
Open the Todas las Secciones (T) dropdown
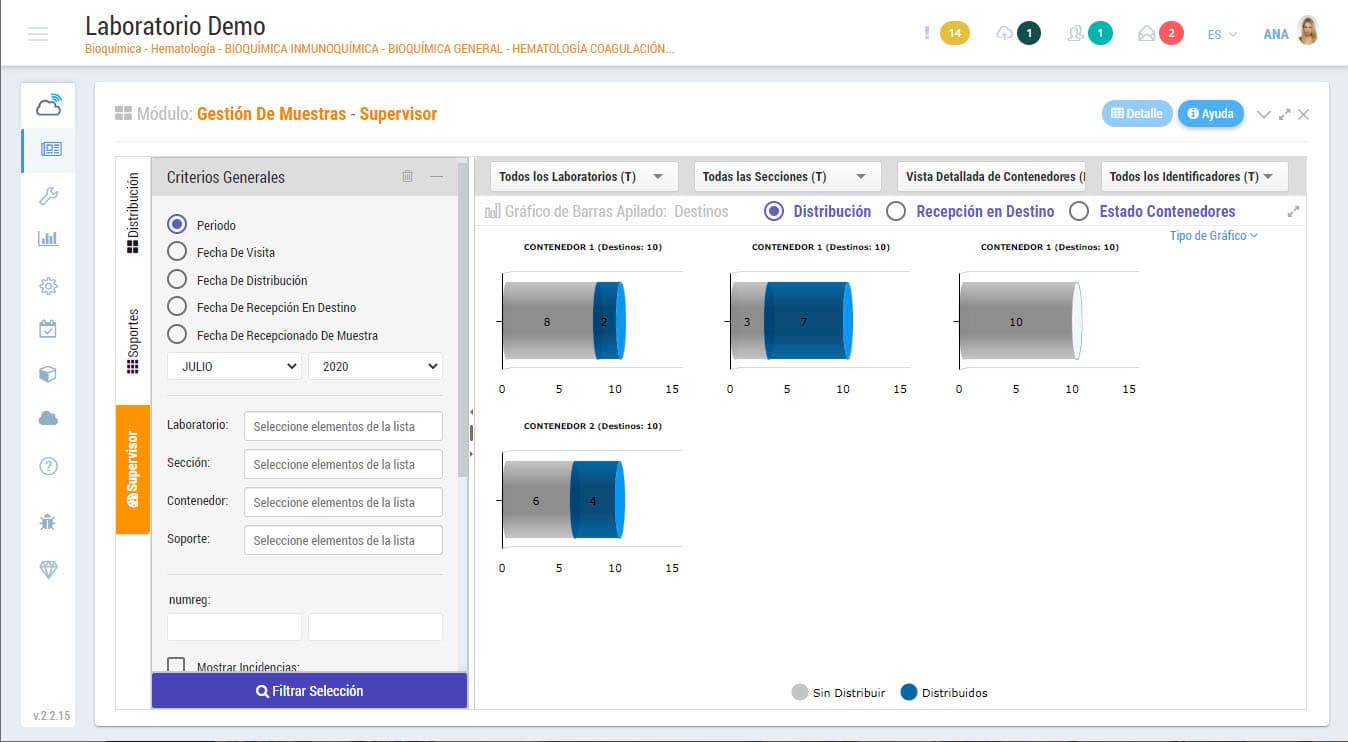[788, 176]
